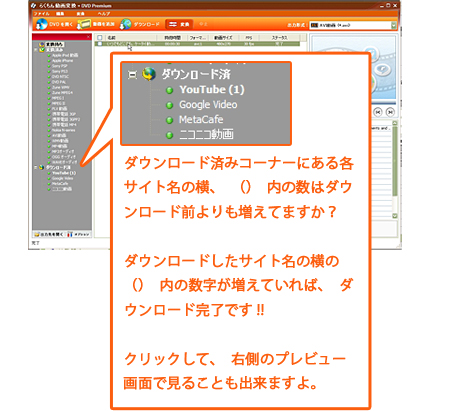Sort the list by the 動画サイズ column header
This screenshot has width=449, height=411.
(223, 38)
